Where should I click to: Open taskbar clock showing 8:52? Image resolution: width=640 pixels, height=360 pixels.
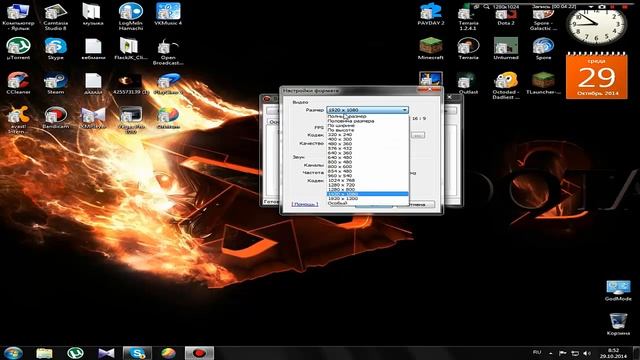click(x=613, y=353)
